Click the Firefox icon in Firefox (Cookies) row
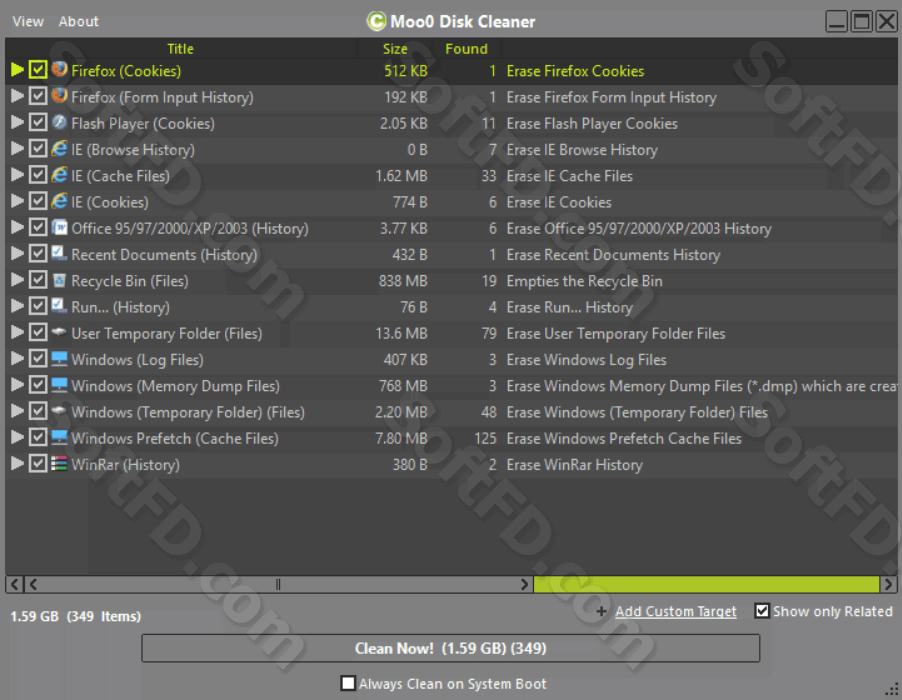This screenshot has height=700, width=902. (59, 70)
